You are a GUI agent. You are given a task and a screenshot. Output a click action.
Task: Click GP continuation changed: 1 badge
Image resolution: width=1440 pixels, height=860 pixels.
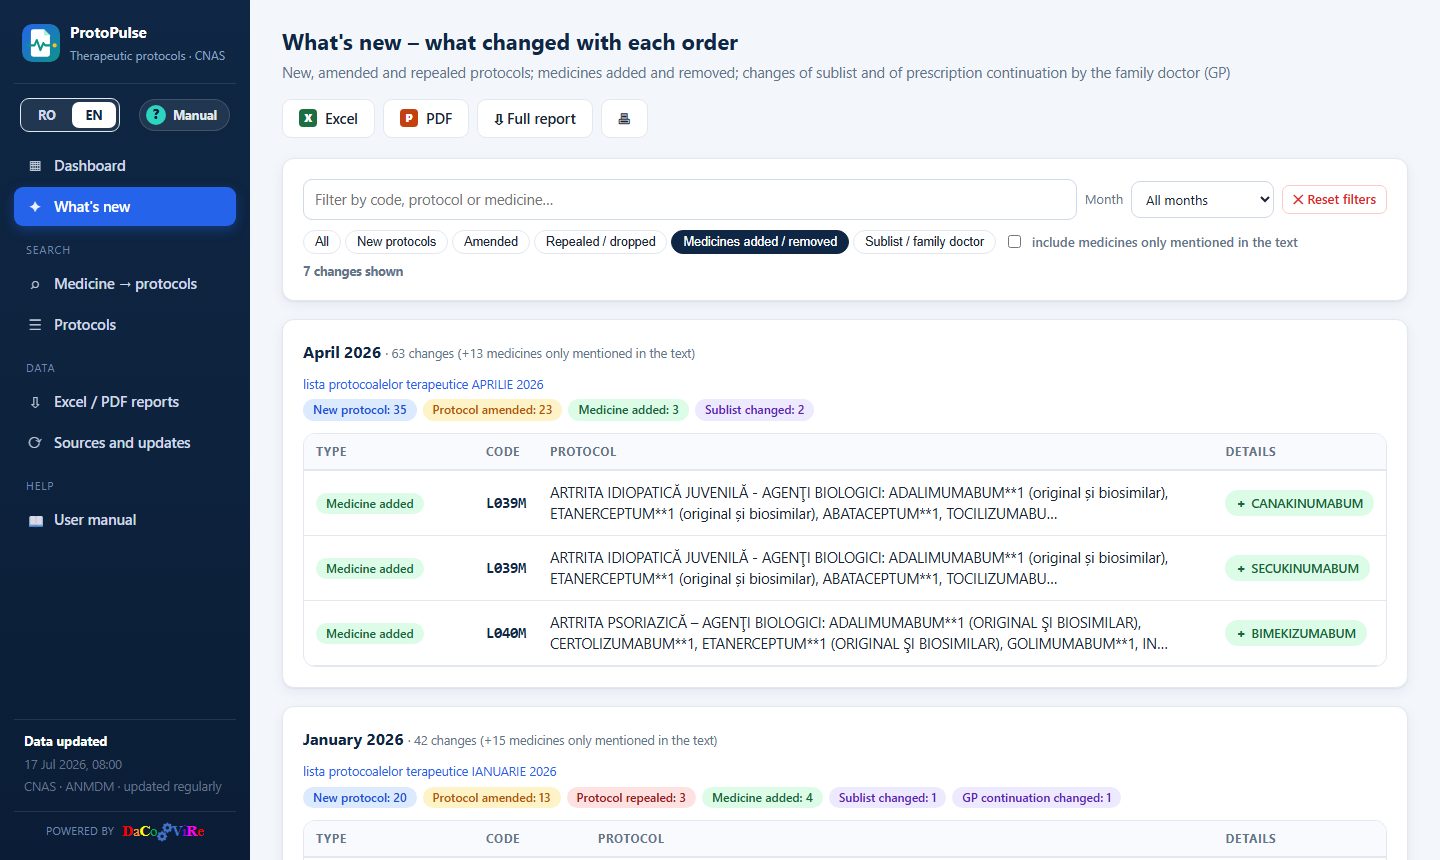click(x=1037, y=798)
